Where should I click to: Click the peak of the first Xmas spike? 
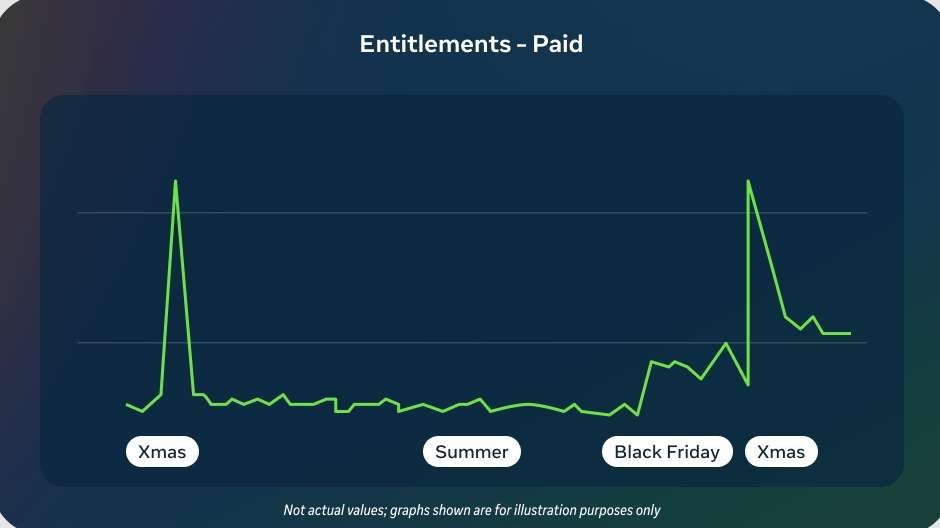(x=176, y=181)
